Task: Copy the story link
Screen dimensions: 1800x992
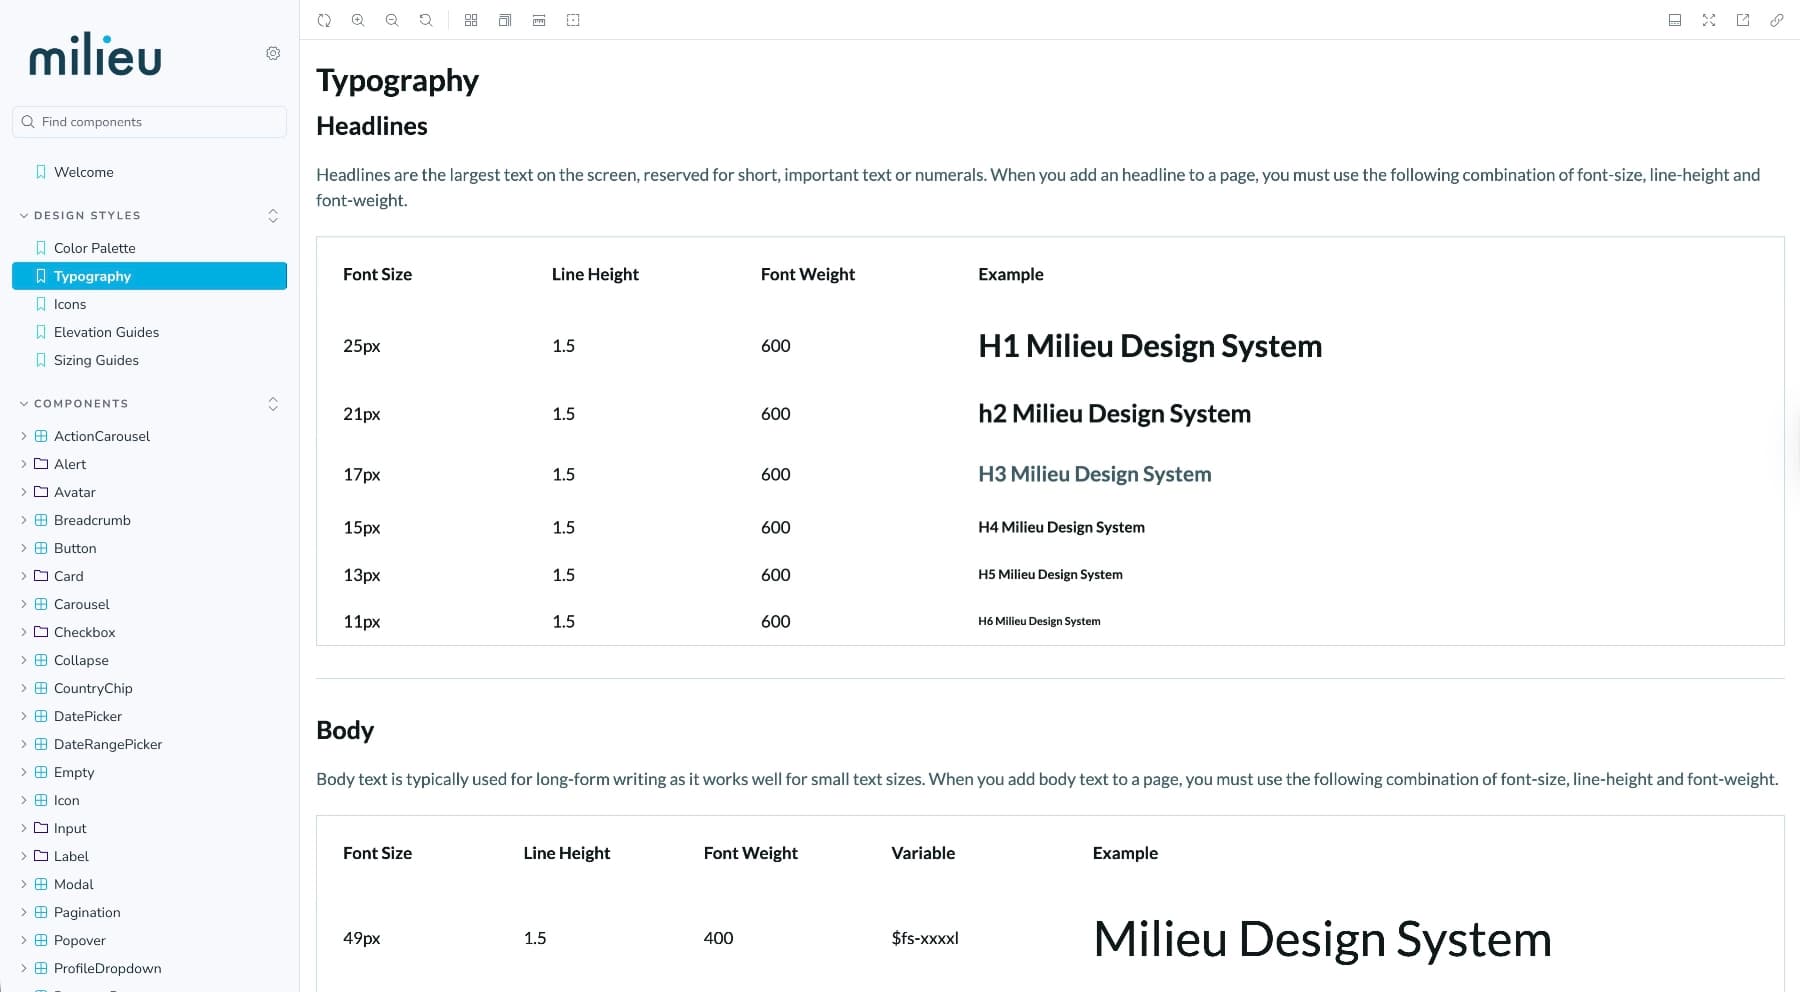Action: pos(1776,19)
